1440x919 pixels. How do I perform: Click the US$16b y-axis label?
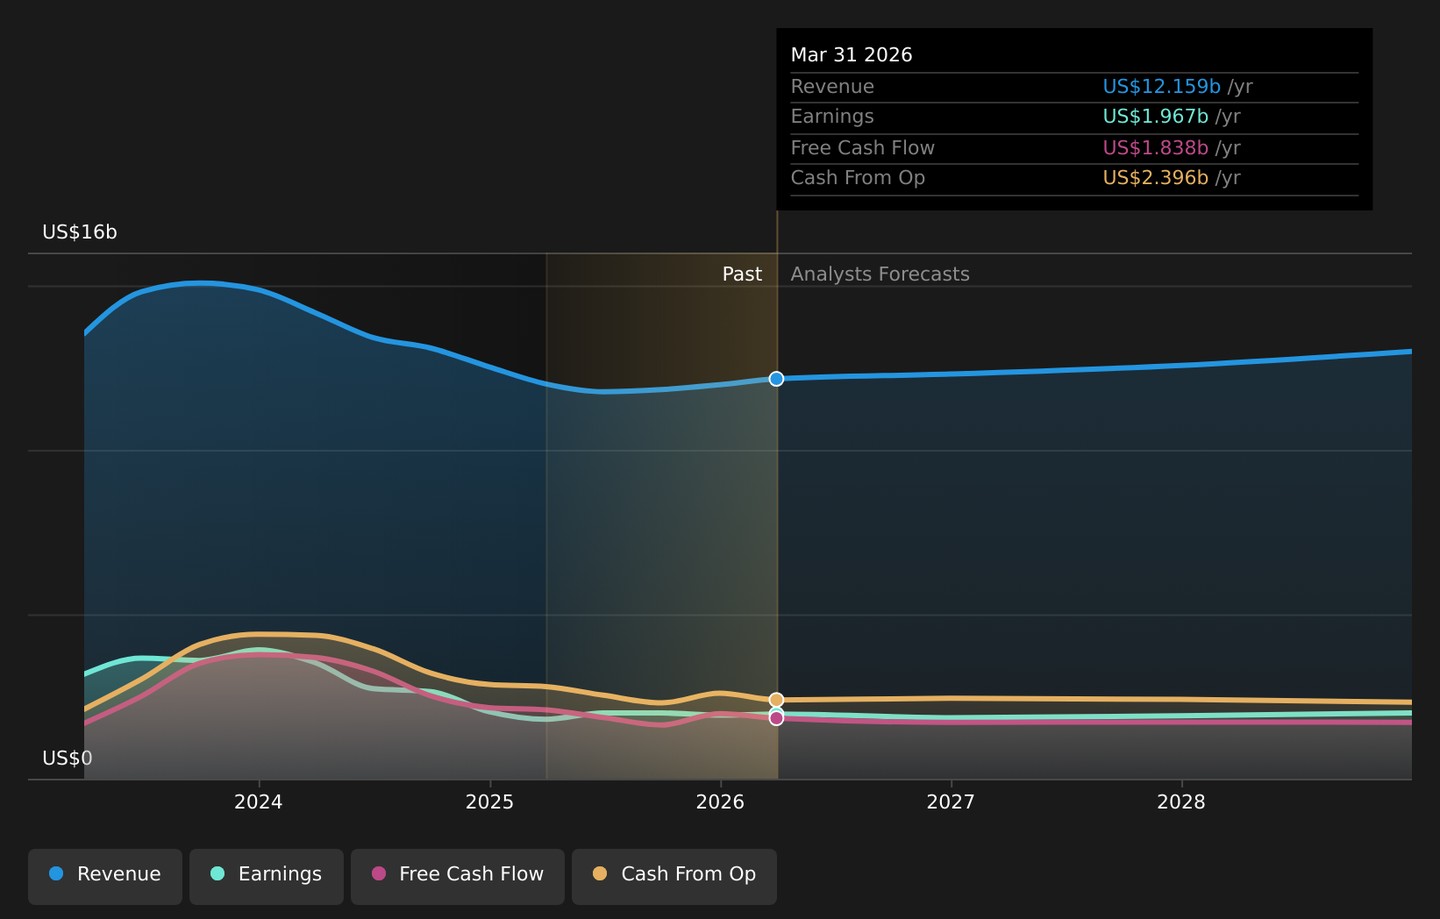pyautogui.click(x=80, y=232)
